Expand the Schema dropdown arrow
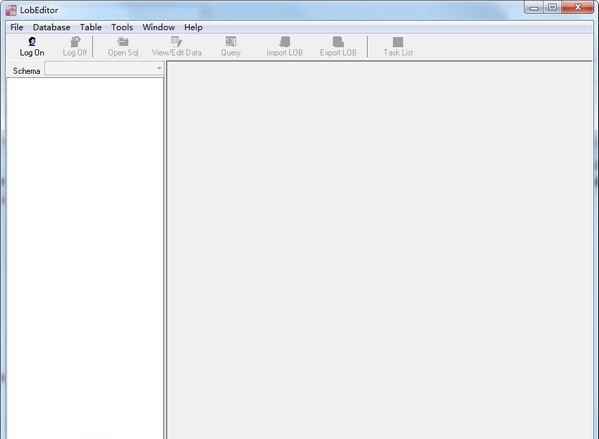 pos(159,68)
